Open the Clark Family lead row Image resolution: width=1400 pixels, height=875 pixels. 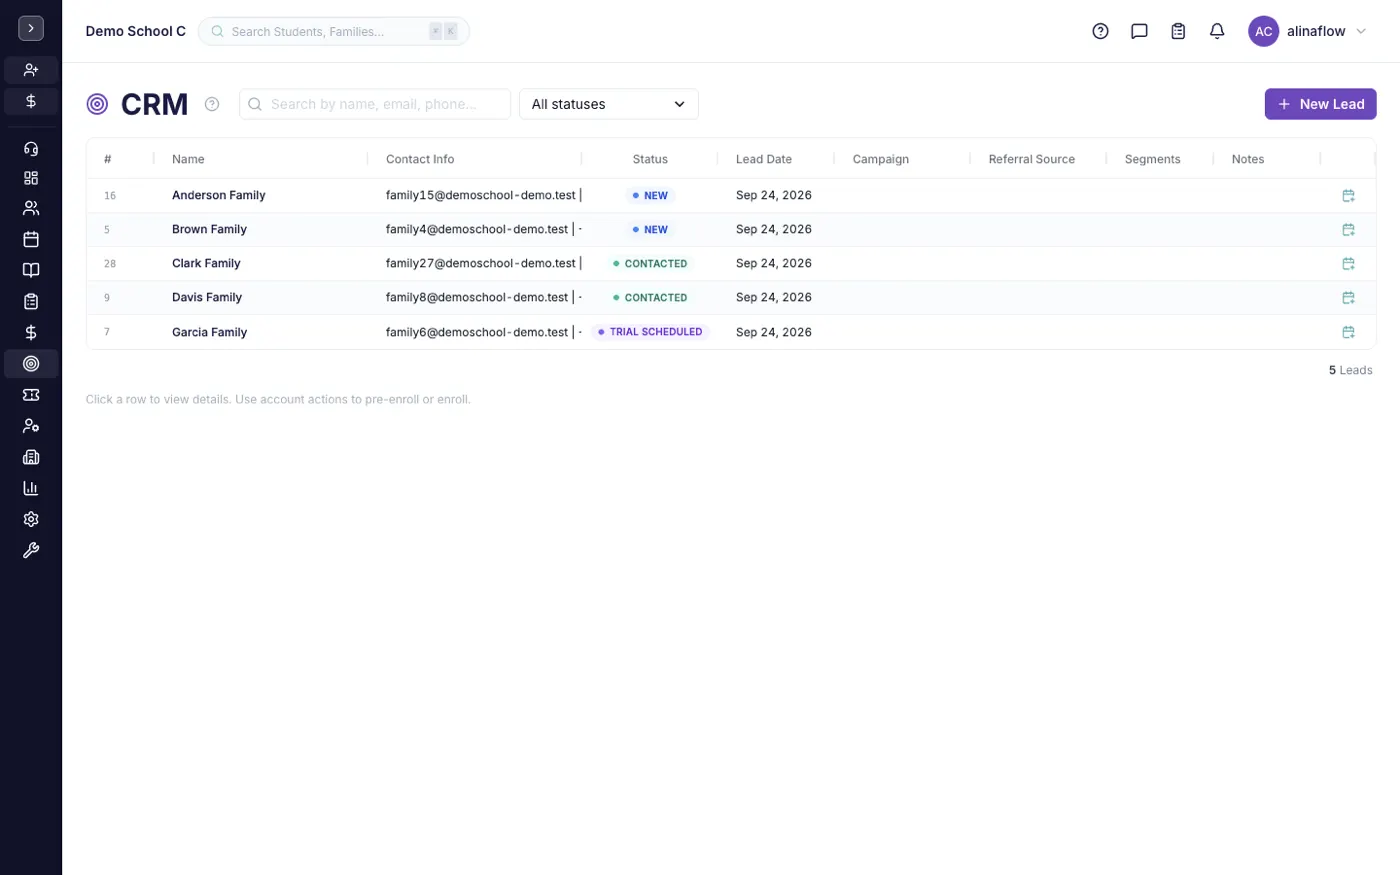(731, 264)
